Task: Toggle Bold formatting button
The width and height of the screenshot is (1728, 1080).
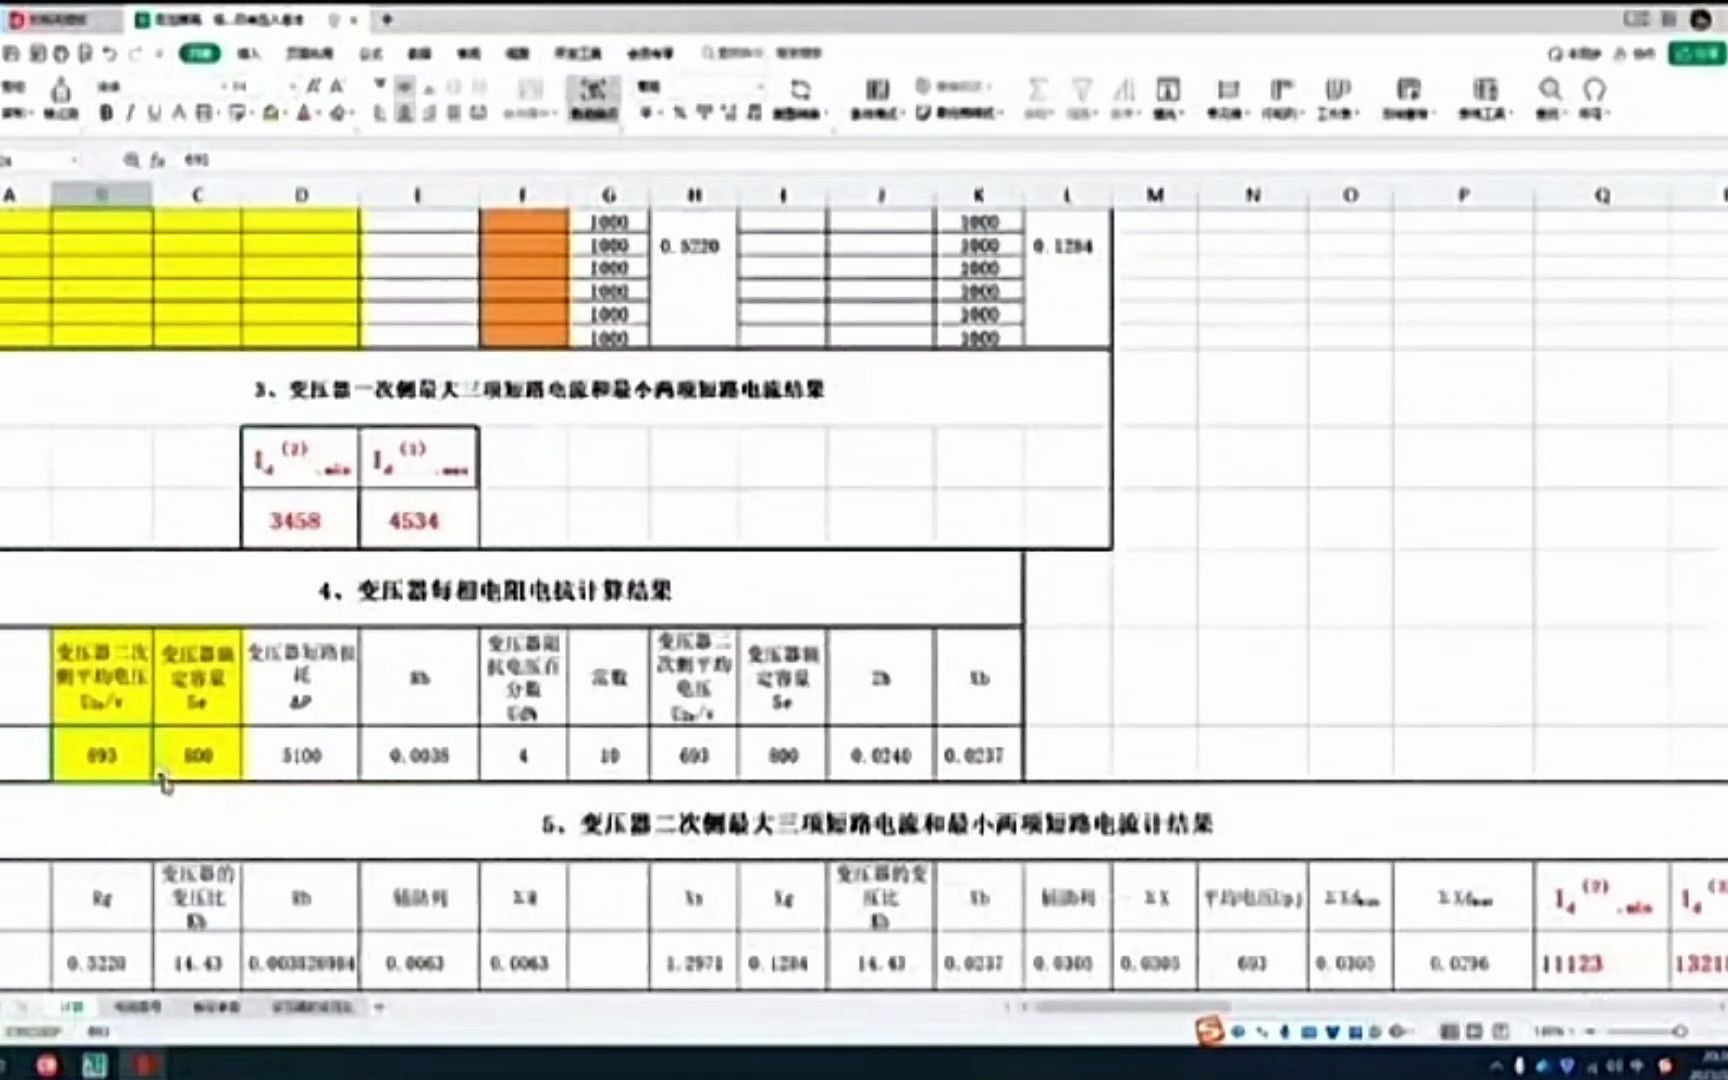Action: tap(106, 113)
